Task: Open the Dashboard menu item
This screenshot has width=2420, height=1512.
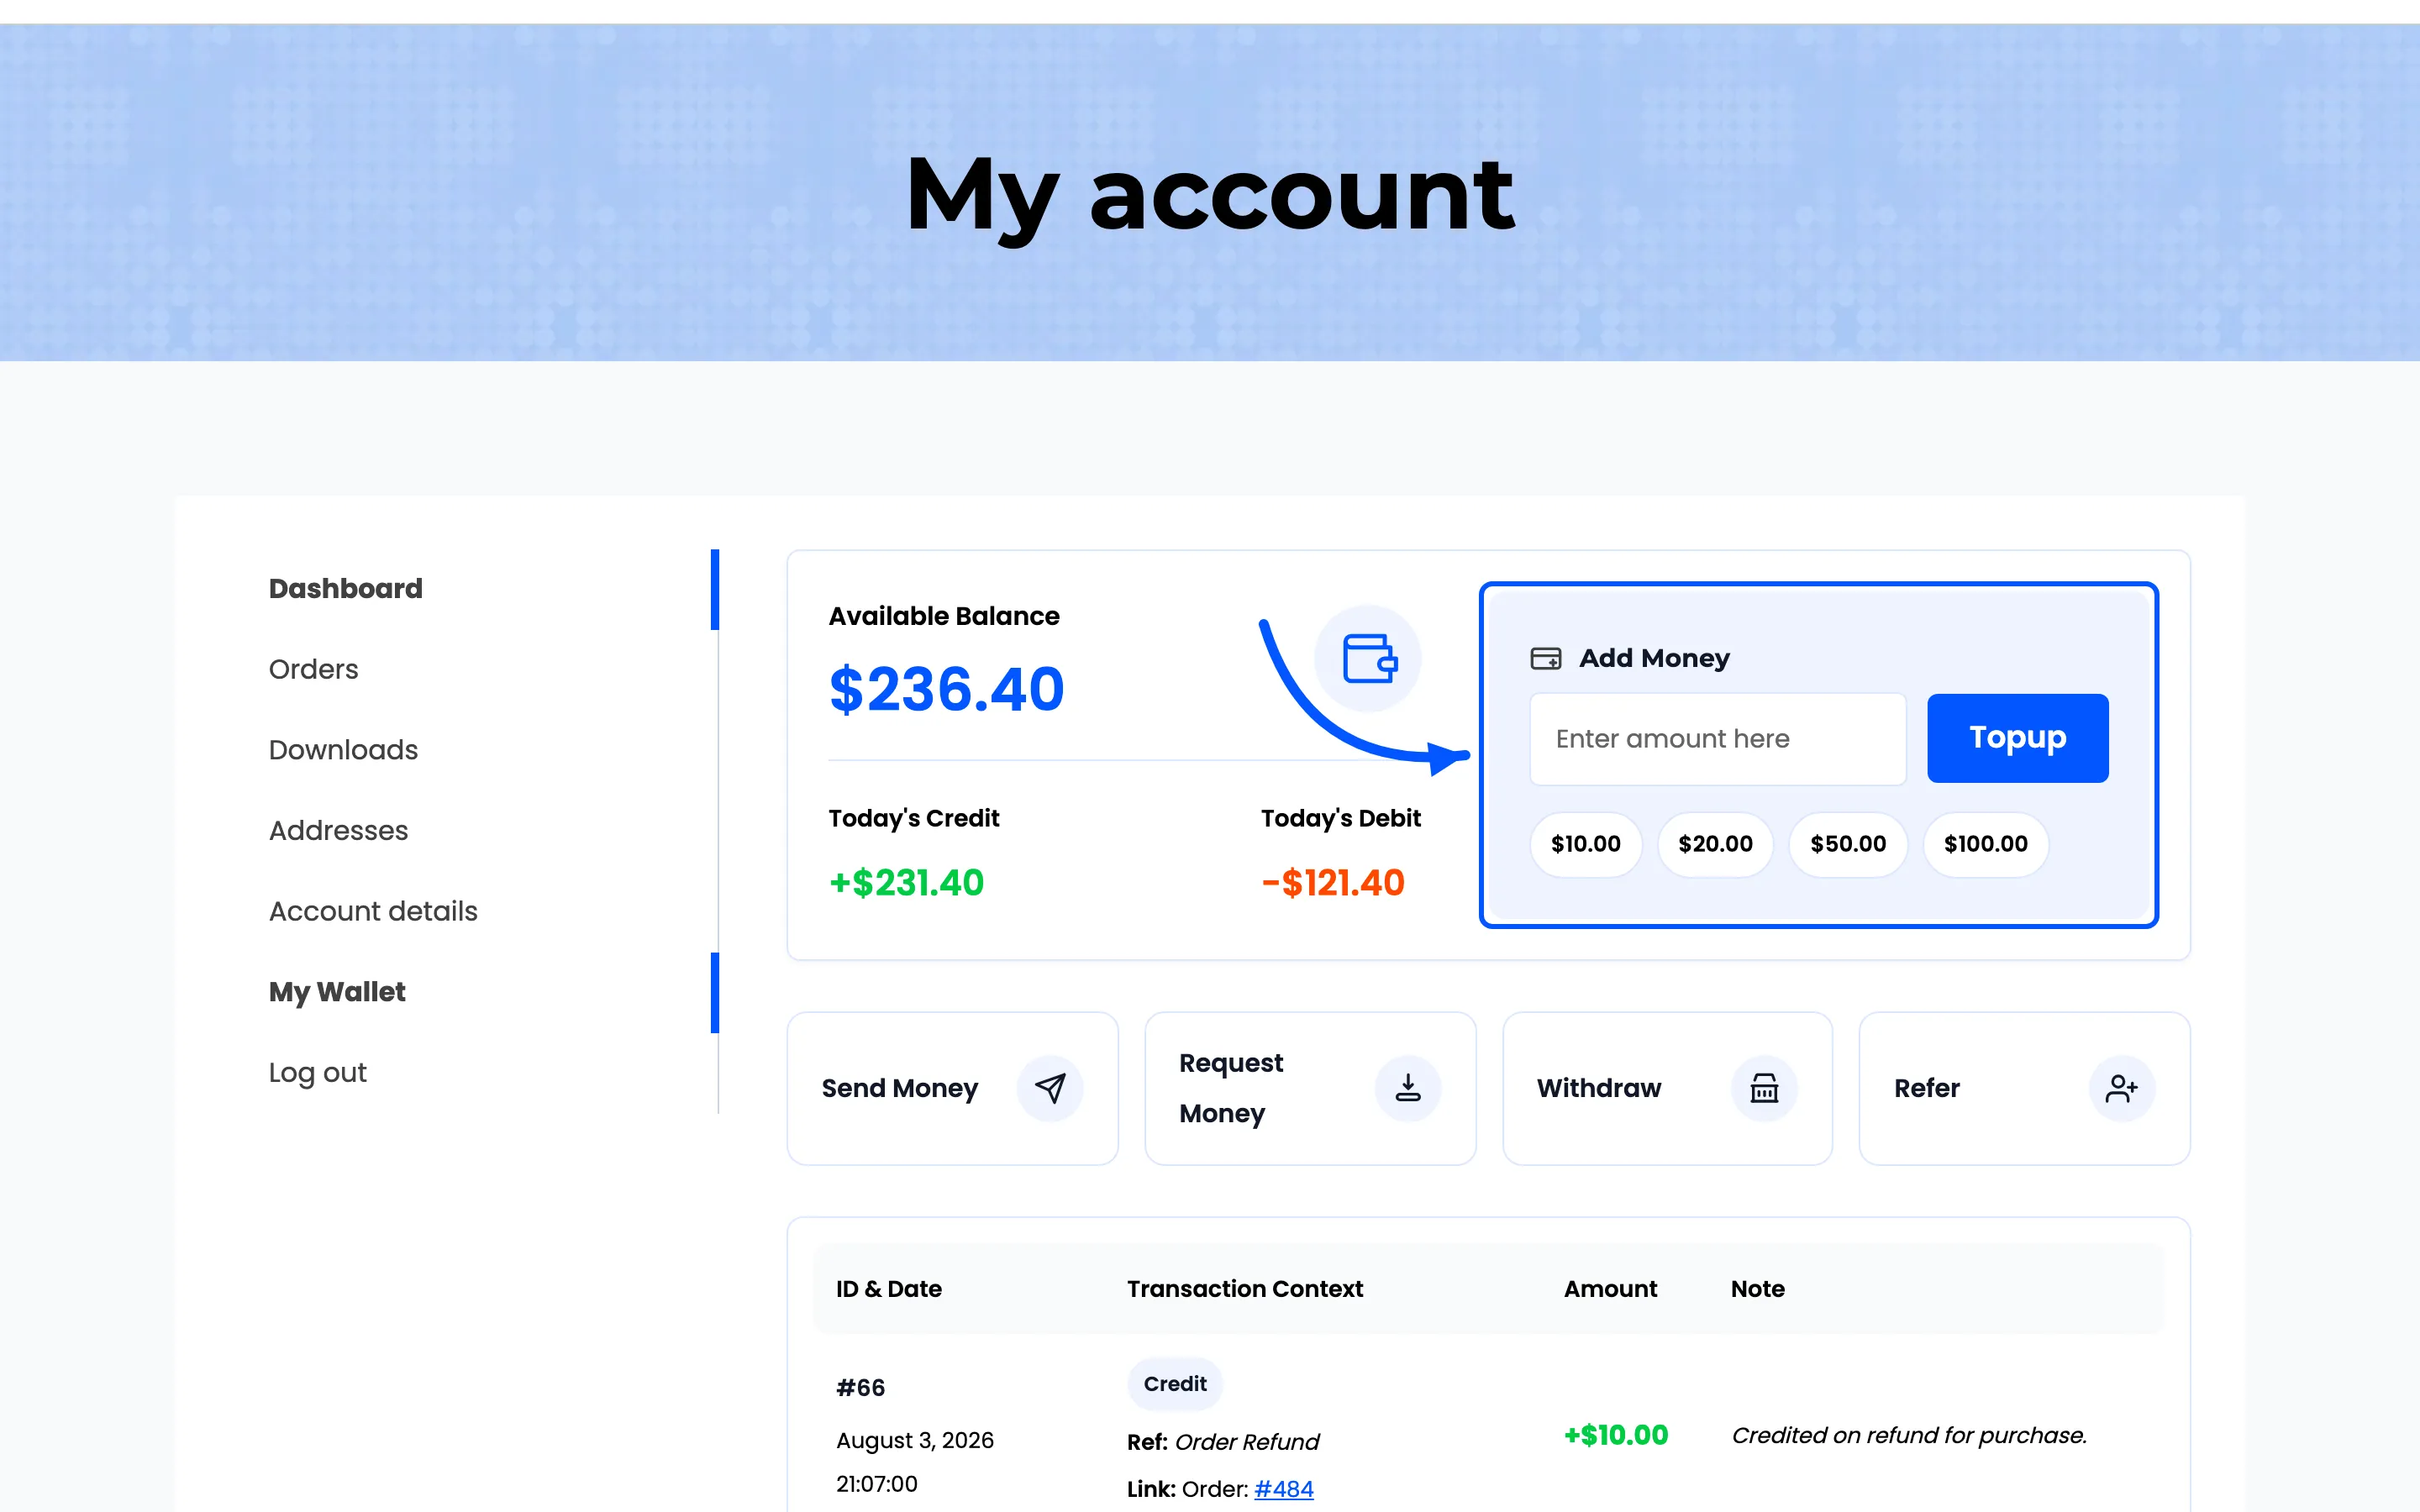Action: pyautogui.click(x=346, y=588)
